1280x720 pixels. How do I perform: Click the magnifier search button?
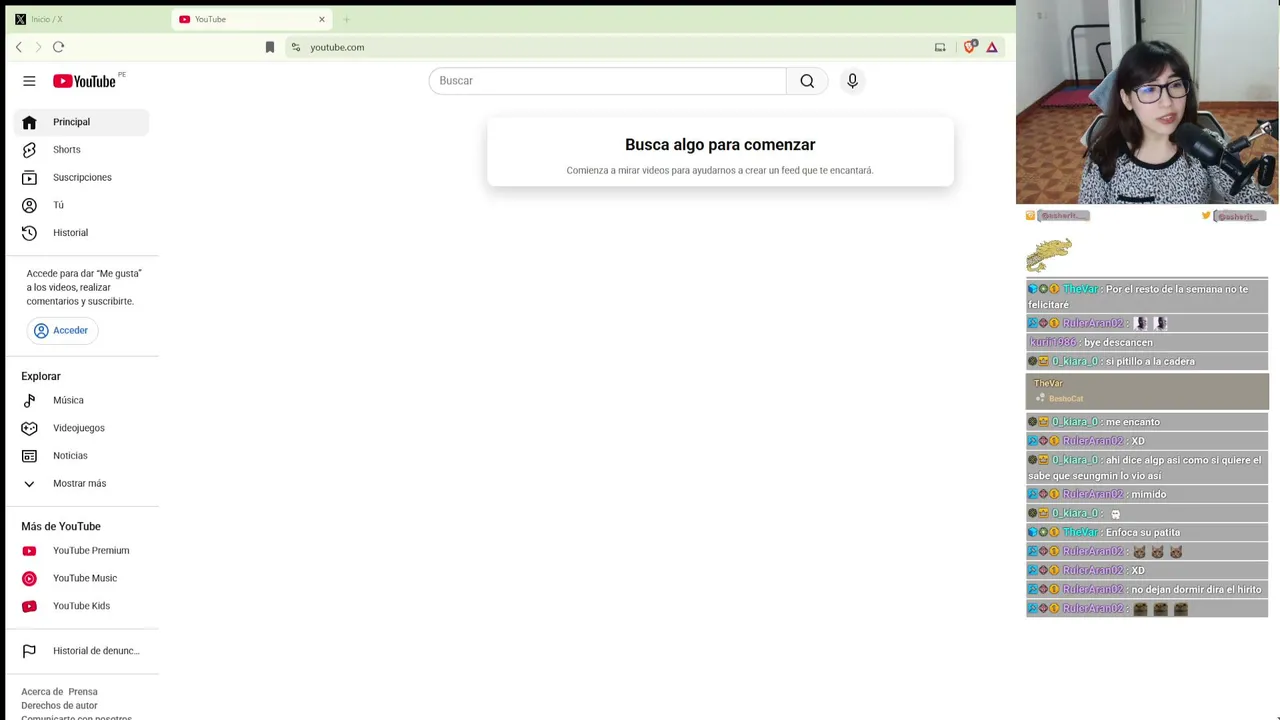click(x=807, y=81)
